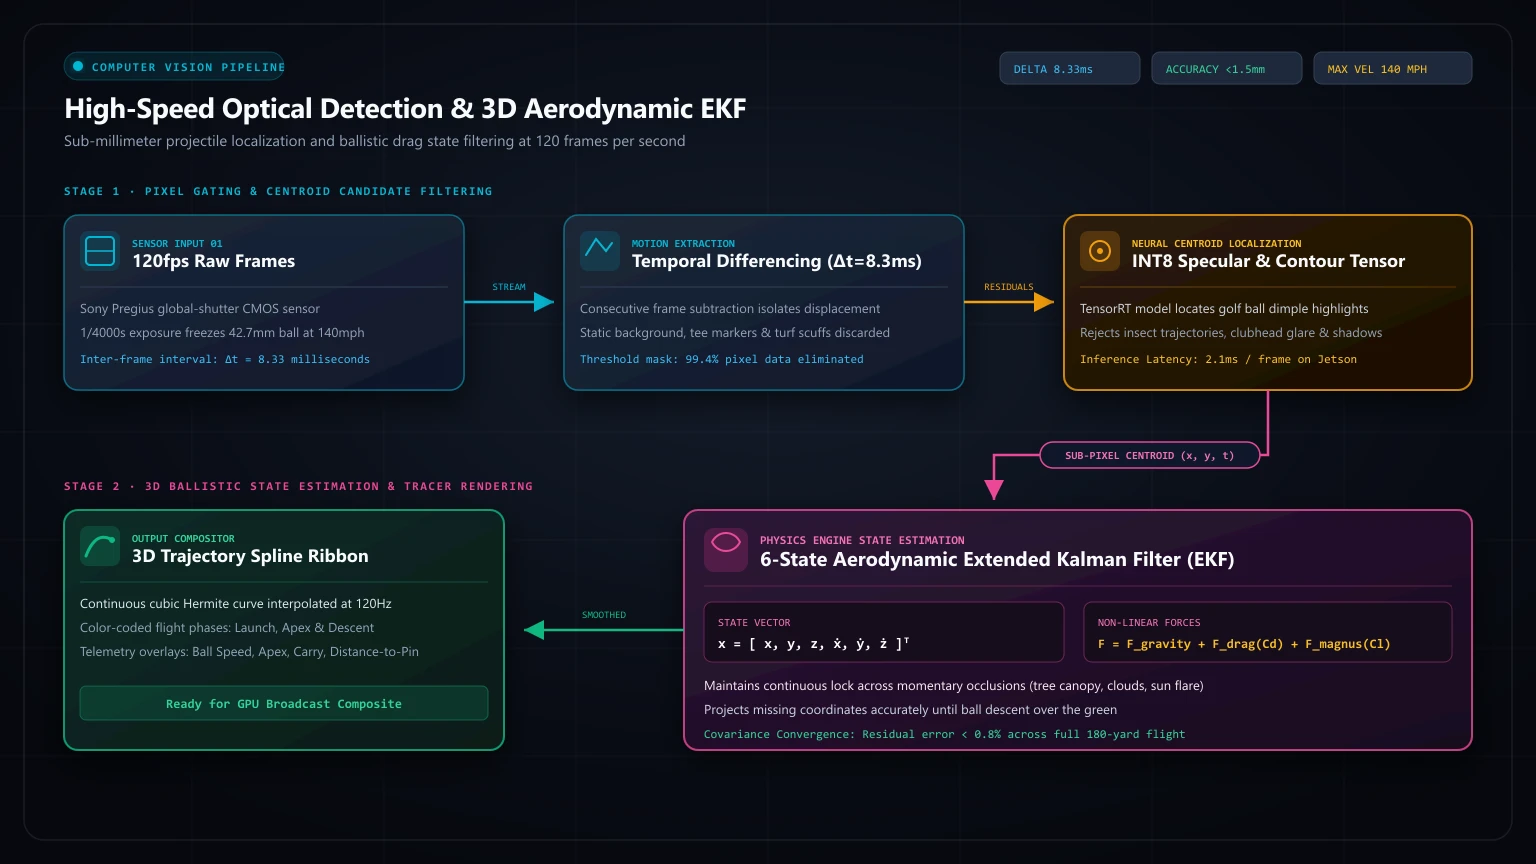
Task: Click the Sub-millimeter projectile localization subtitle
Action: coord(375,141)
